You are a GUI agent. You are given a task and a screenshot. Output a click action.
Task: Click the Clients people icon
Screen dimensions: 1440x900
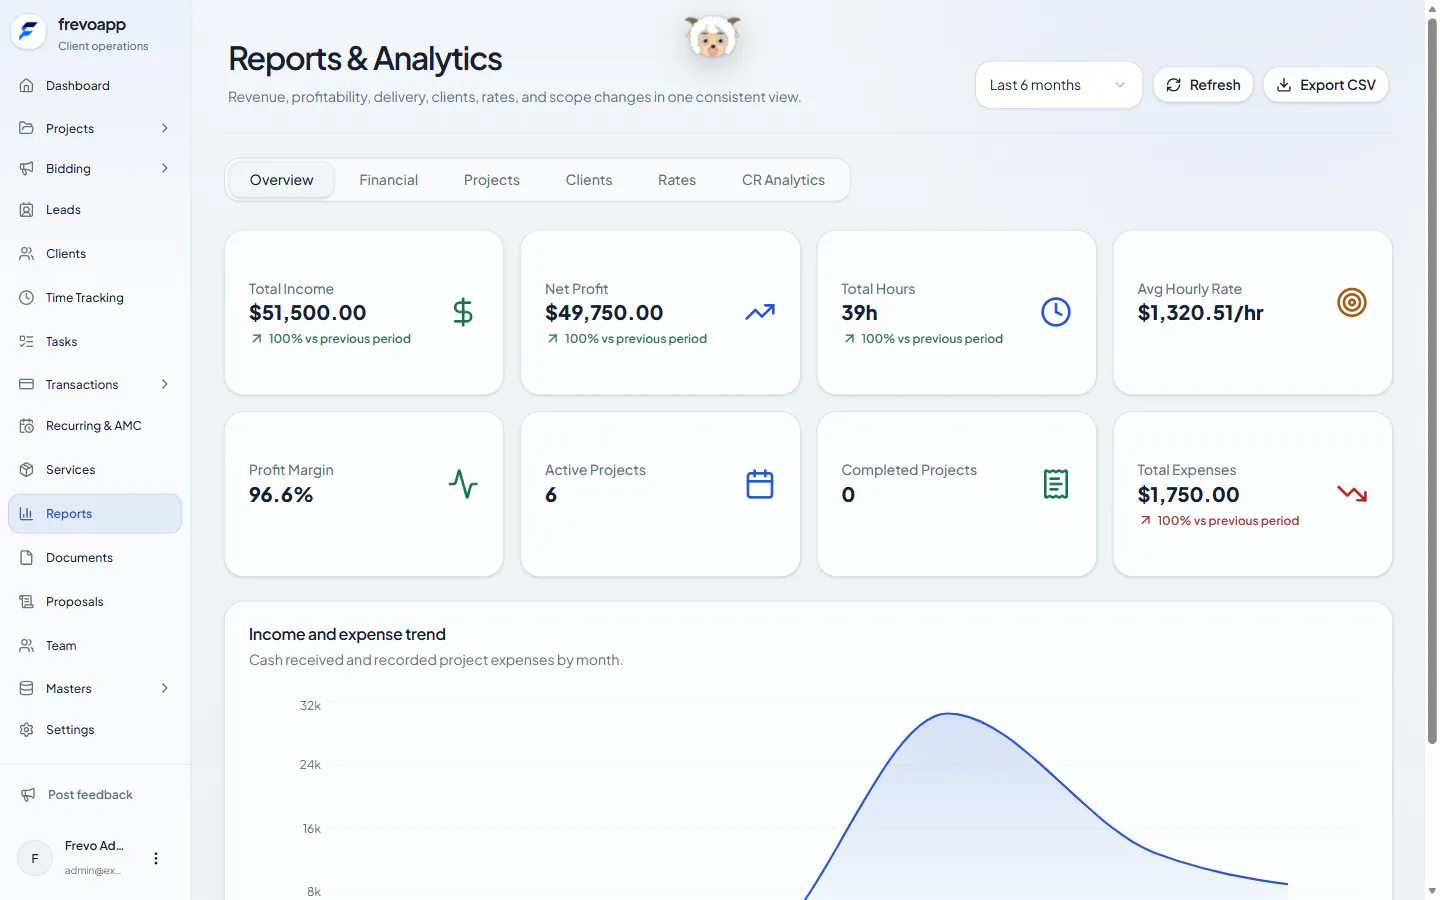tap(27, 254)
